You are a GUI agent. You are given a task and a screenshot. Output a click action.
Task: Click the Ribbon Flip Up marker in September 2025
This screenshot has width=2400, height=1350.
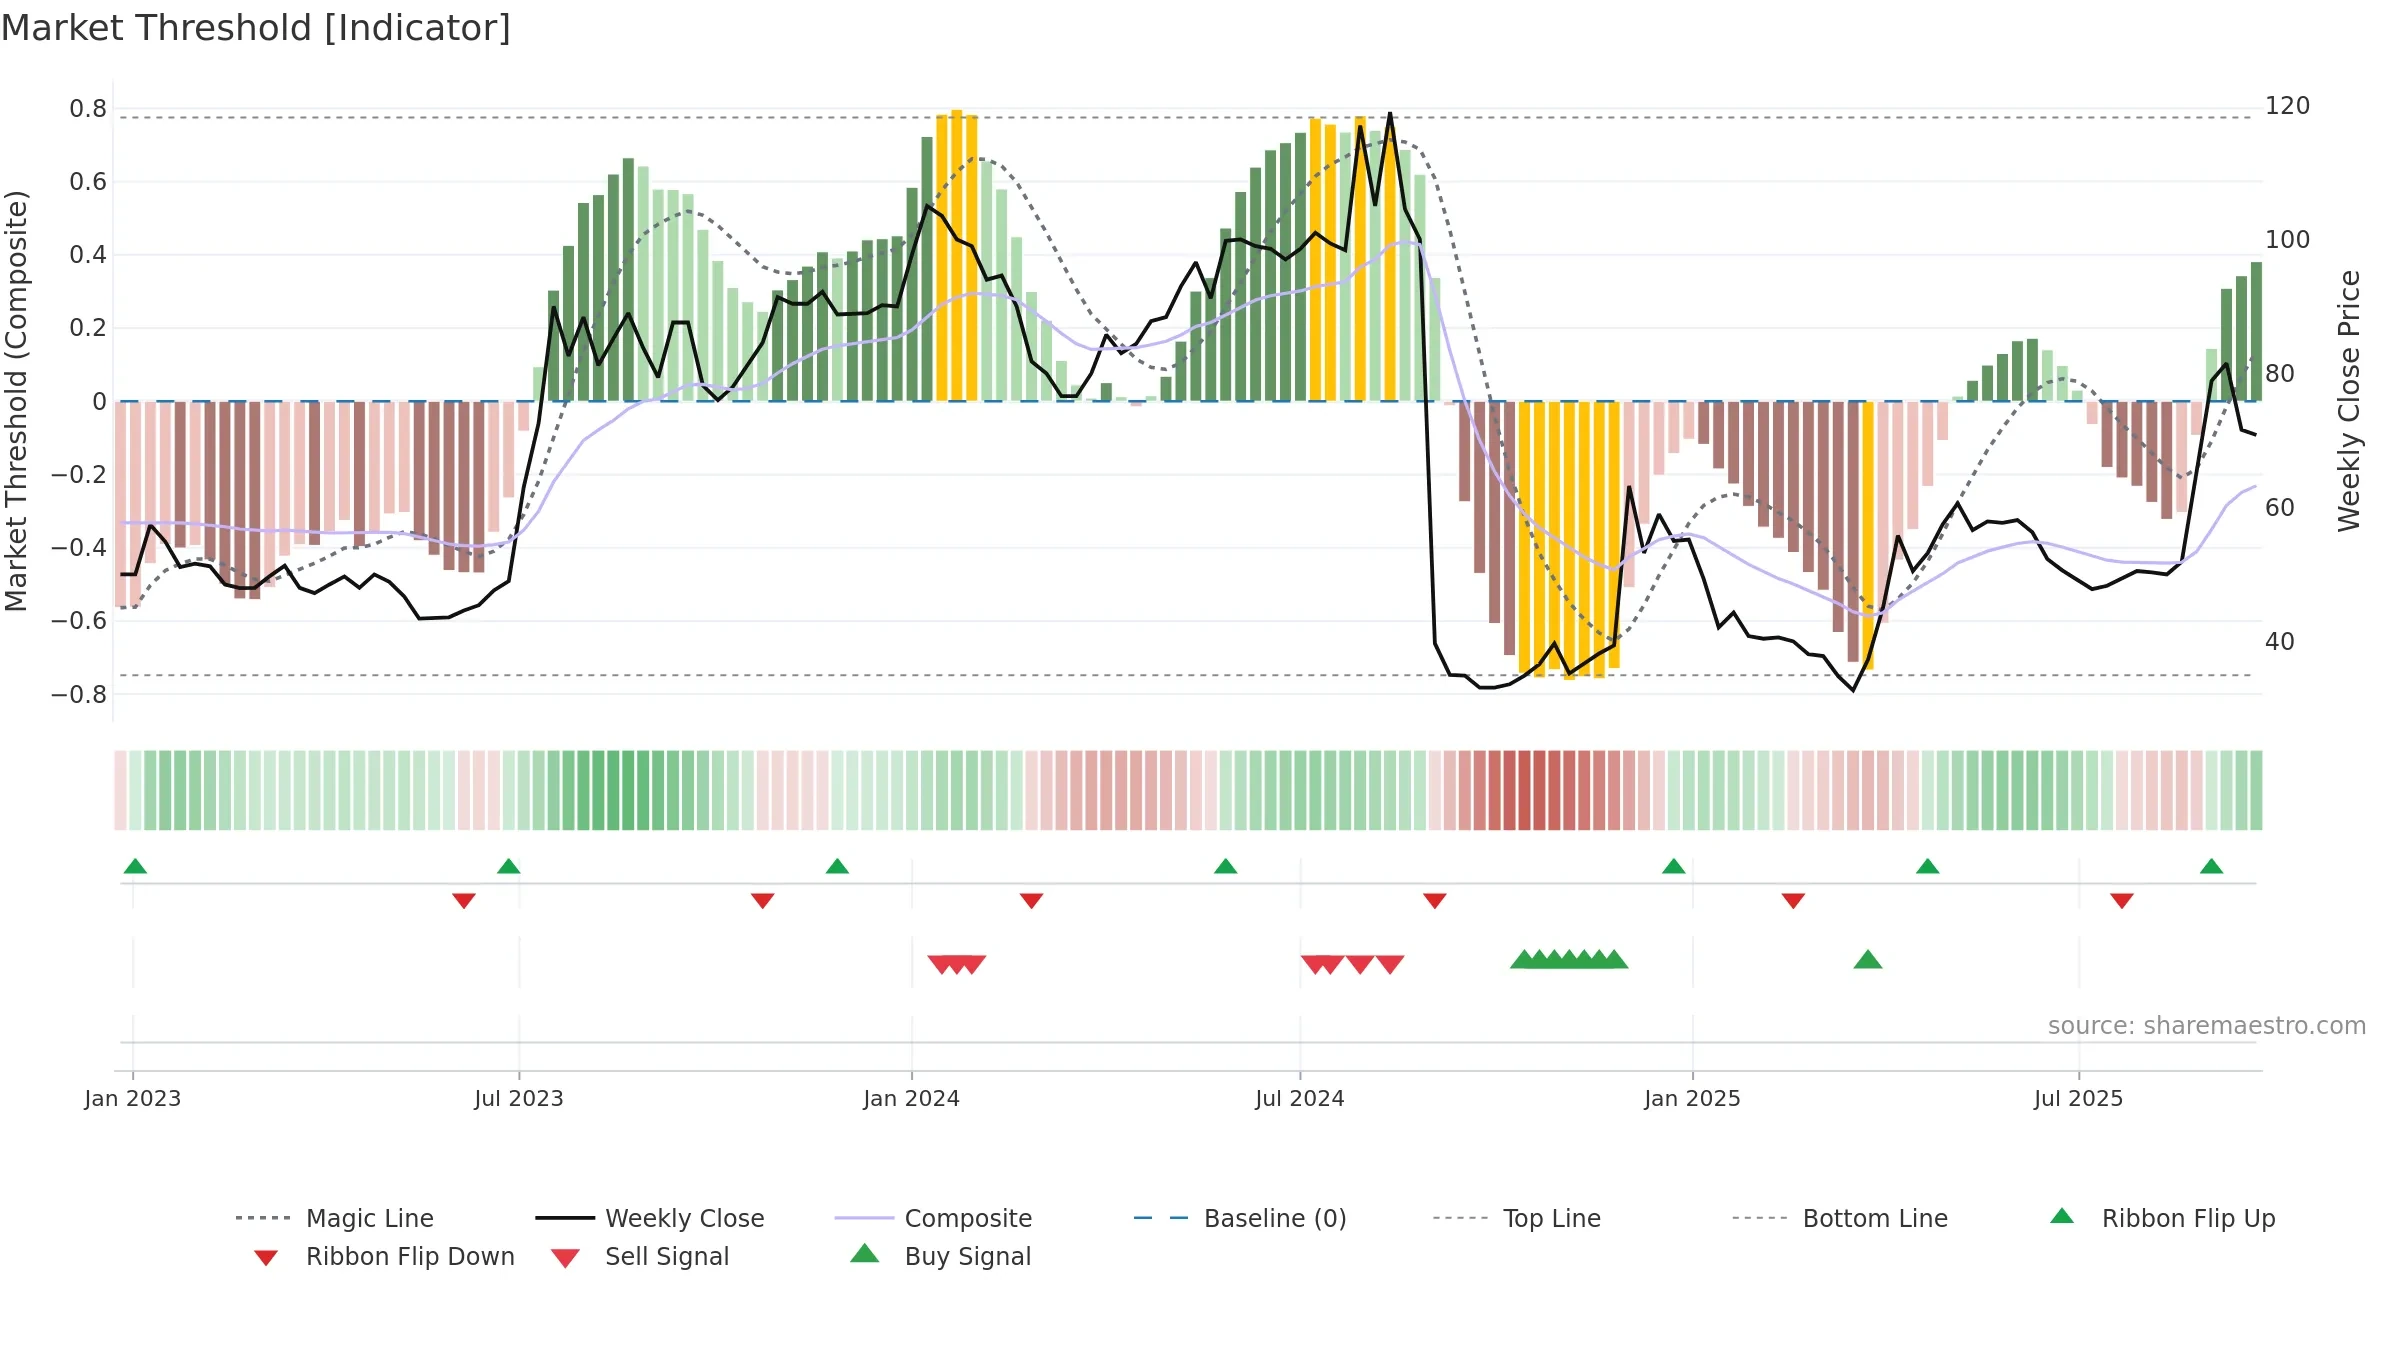tap(2211, 866)
